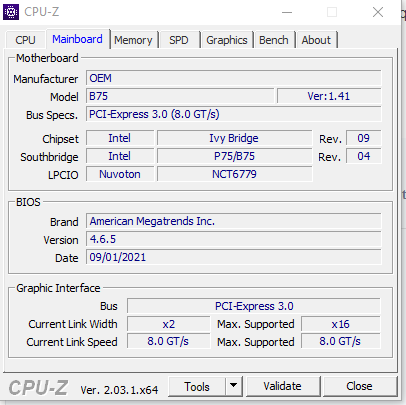
Task: Close CPU-Z with title bar X
Action: (378, 12)
